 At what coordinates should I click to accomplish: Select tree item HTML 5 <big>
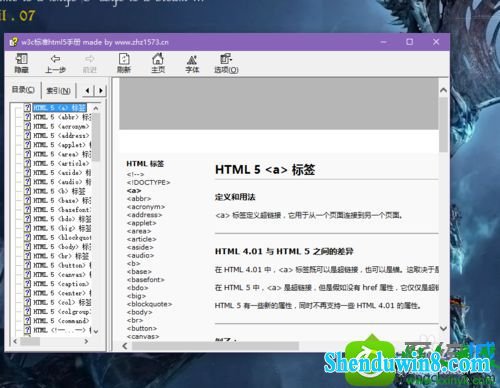tap(62, 228)
